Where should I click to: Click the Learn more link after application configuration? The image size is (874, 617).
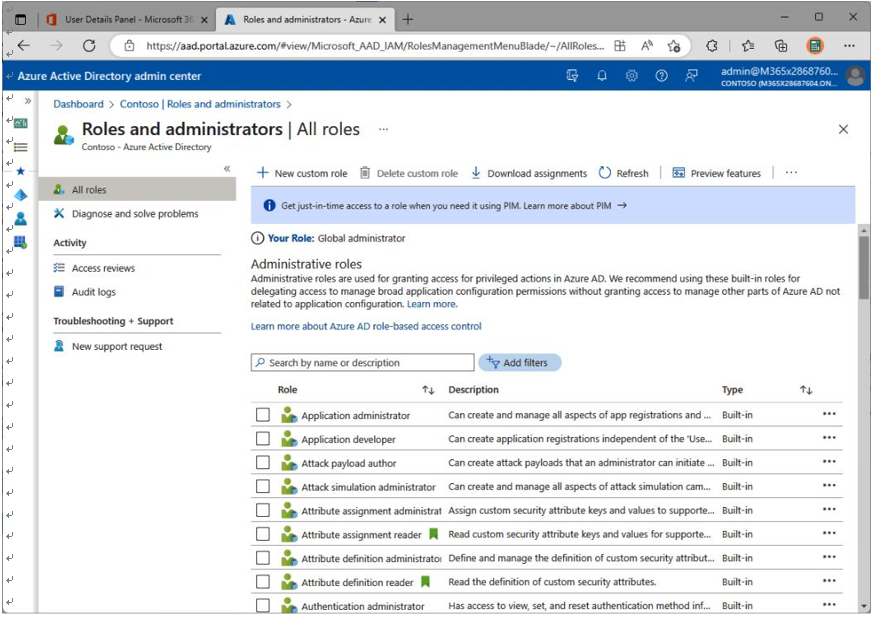(x=432, y=304)
